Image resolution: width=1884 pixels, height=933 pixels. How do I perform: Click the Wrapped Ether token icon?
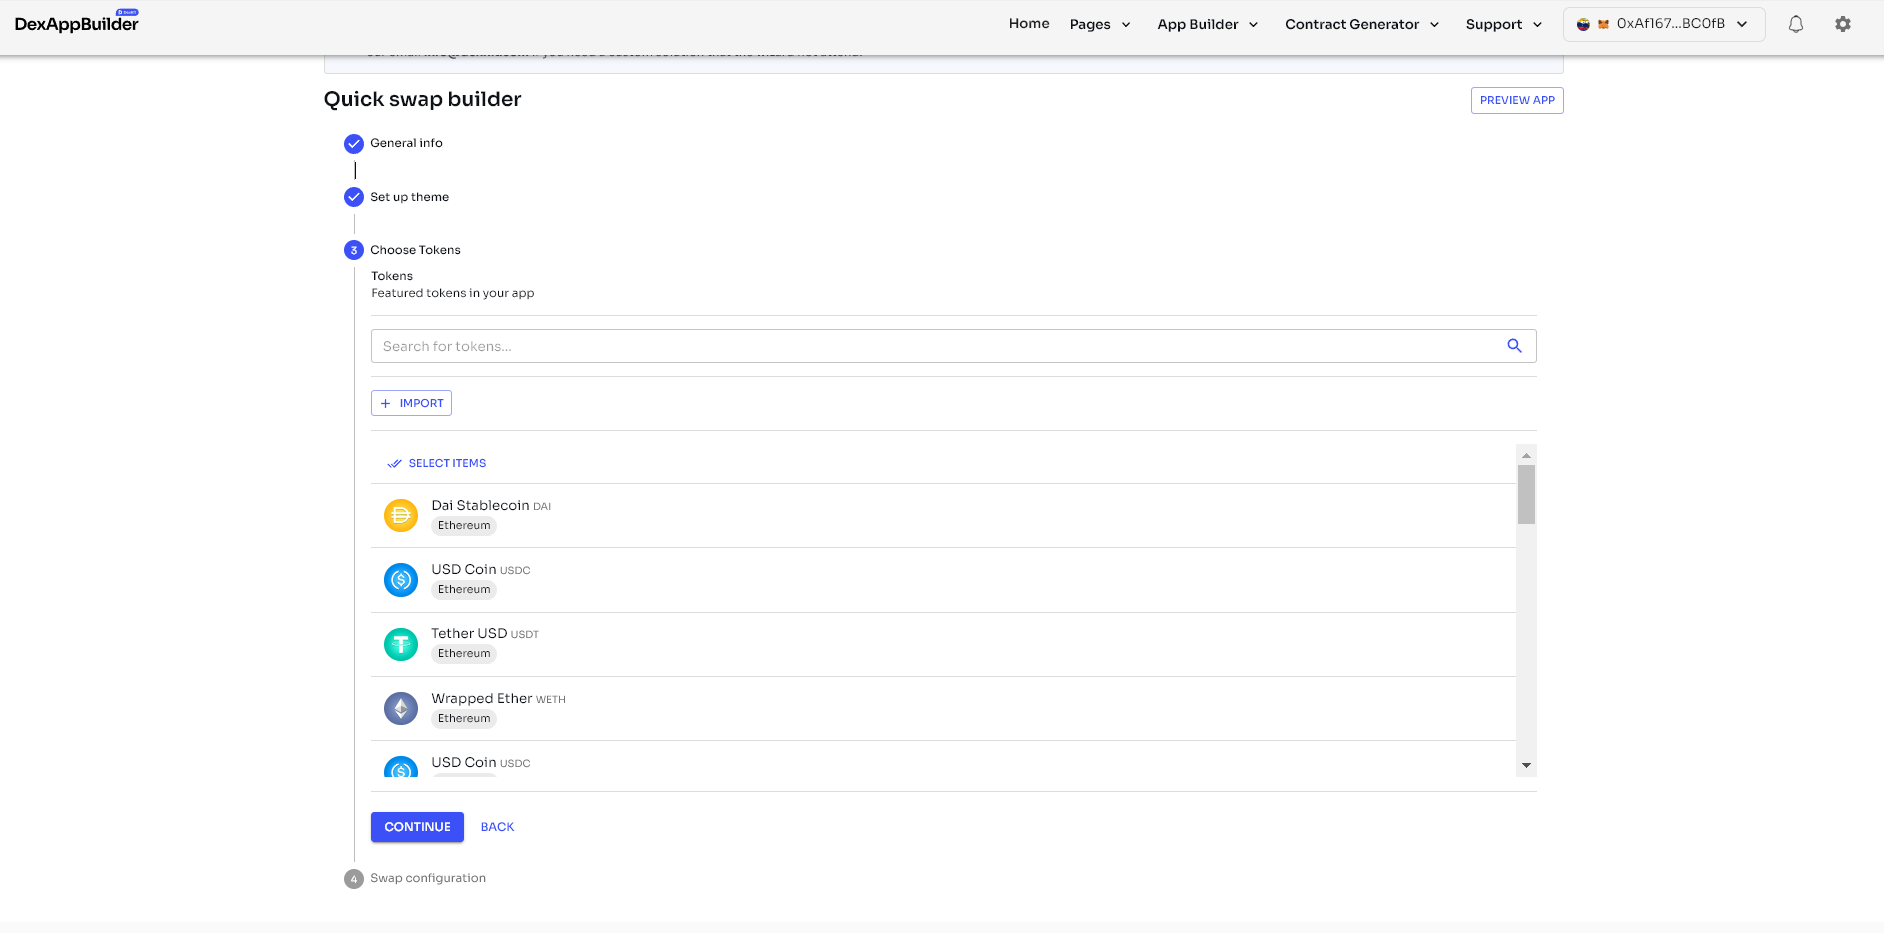click(401, 708)
